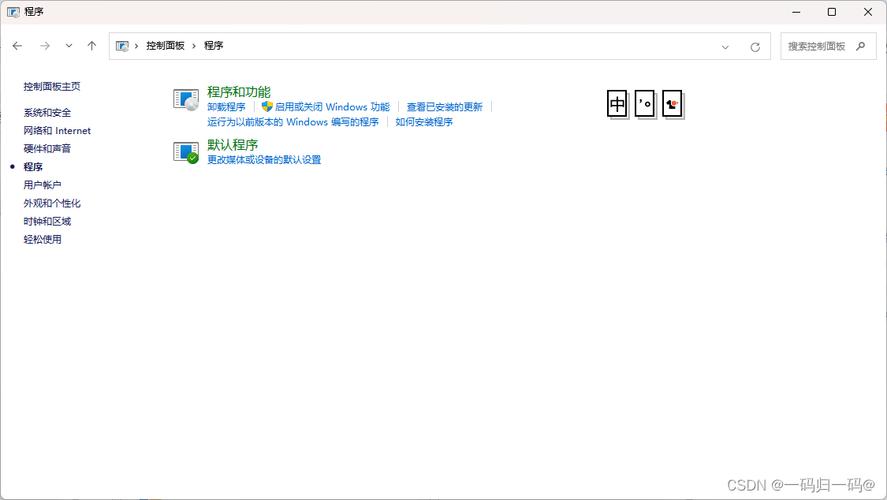Image resolution: width=887 pixels, height=500 pixels.
Task: Click 如何安装程序 link
Action: click(x=424, y=122)
